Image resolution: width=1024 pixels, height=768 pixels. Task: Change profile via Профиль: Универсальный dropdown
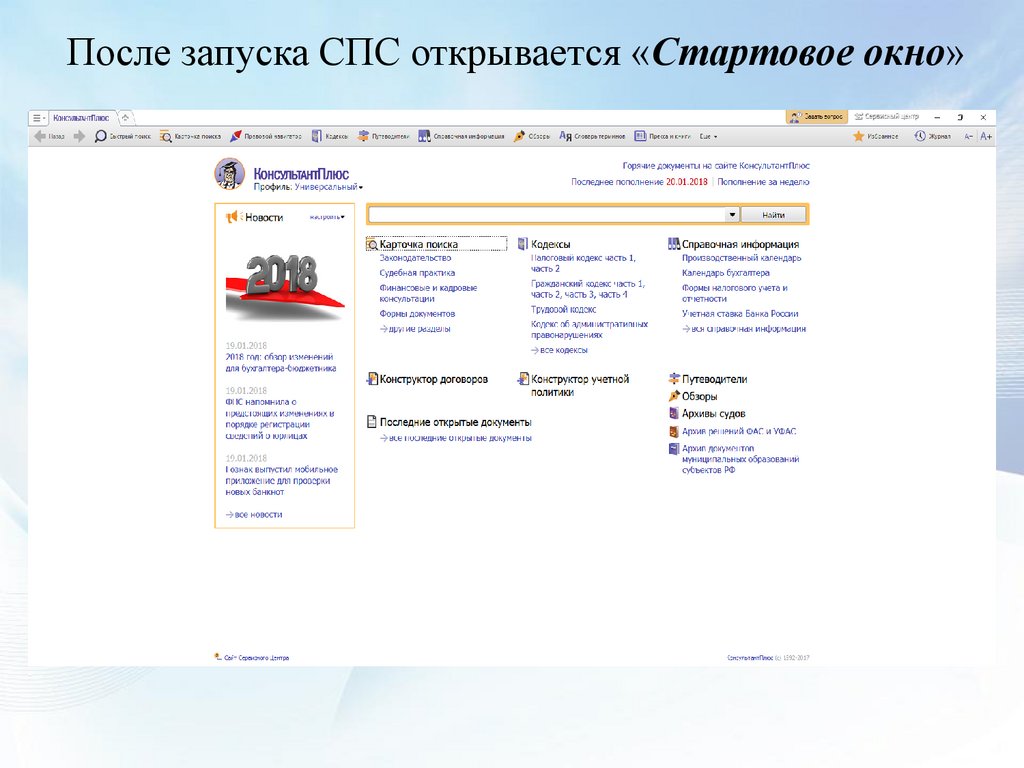(308, 187)
